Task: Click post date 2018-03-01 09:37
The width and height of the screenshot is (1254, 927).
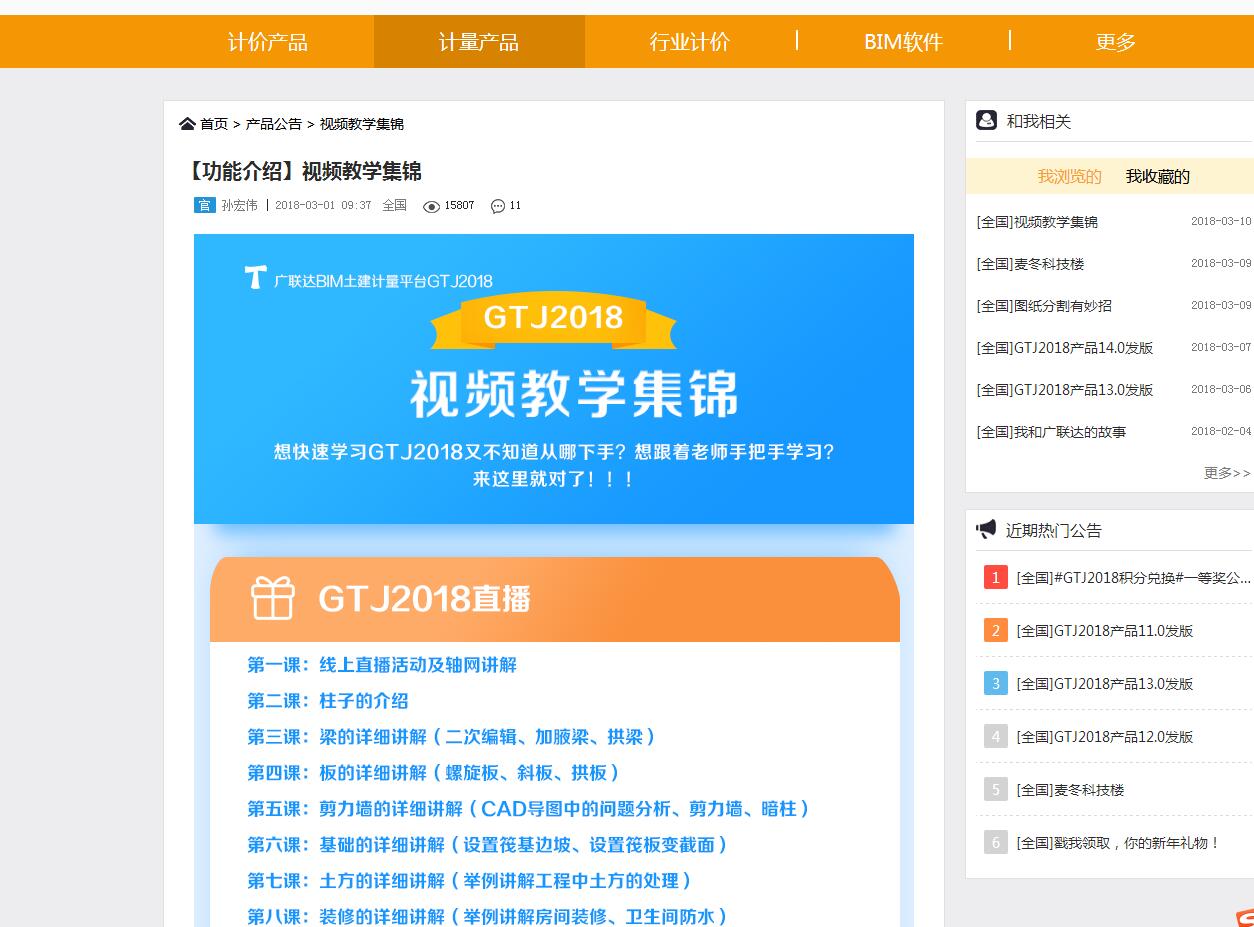Action: click(323, 205)
